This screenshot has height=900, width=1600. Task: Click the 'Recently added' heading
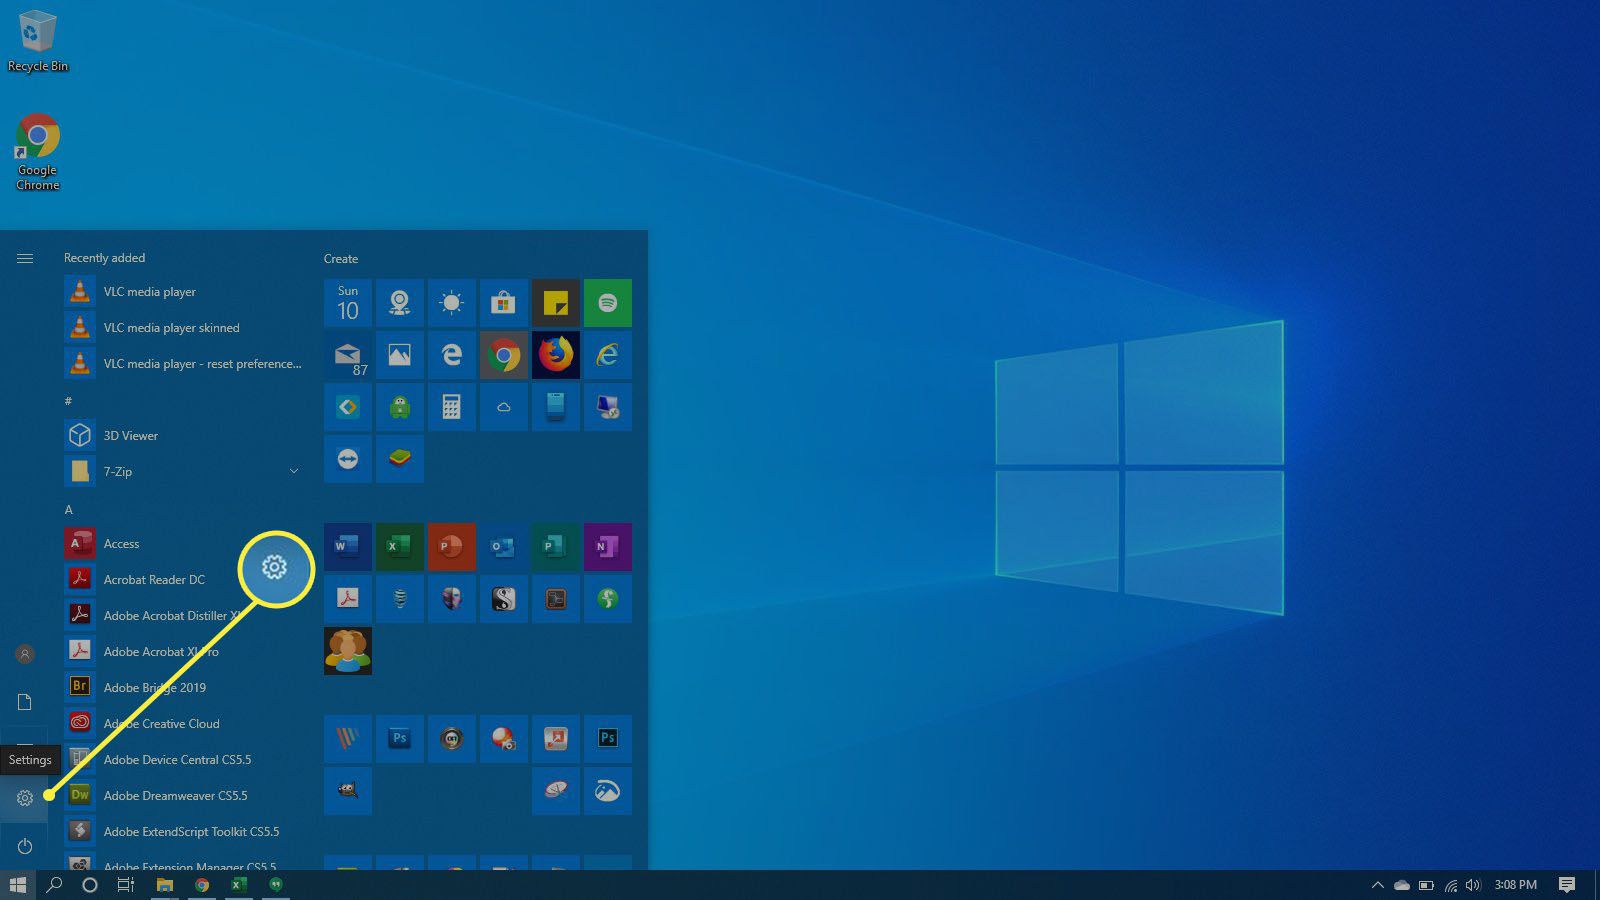pos(105,258)
